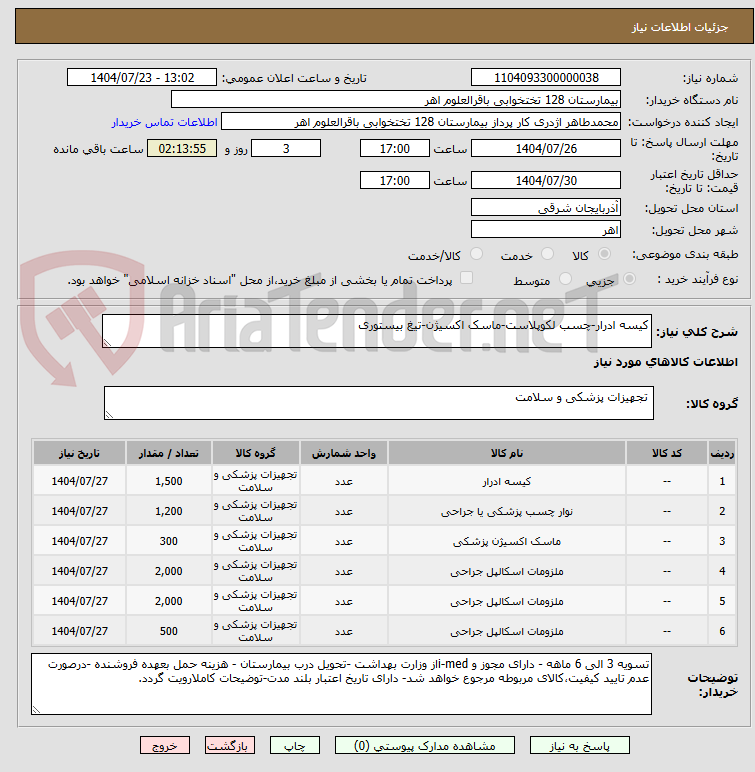The height and width of the screenshot is (772, 755).
Task: Click the quantity 500 cell
Action: tap(168, 631)
